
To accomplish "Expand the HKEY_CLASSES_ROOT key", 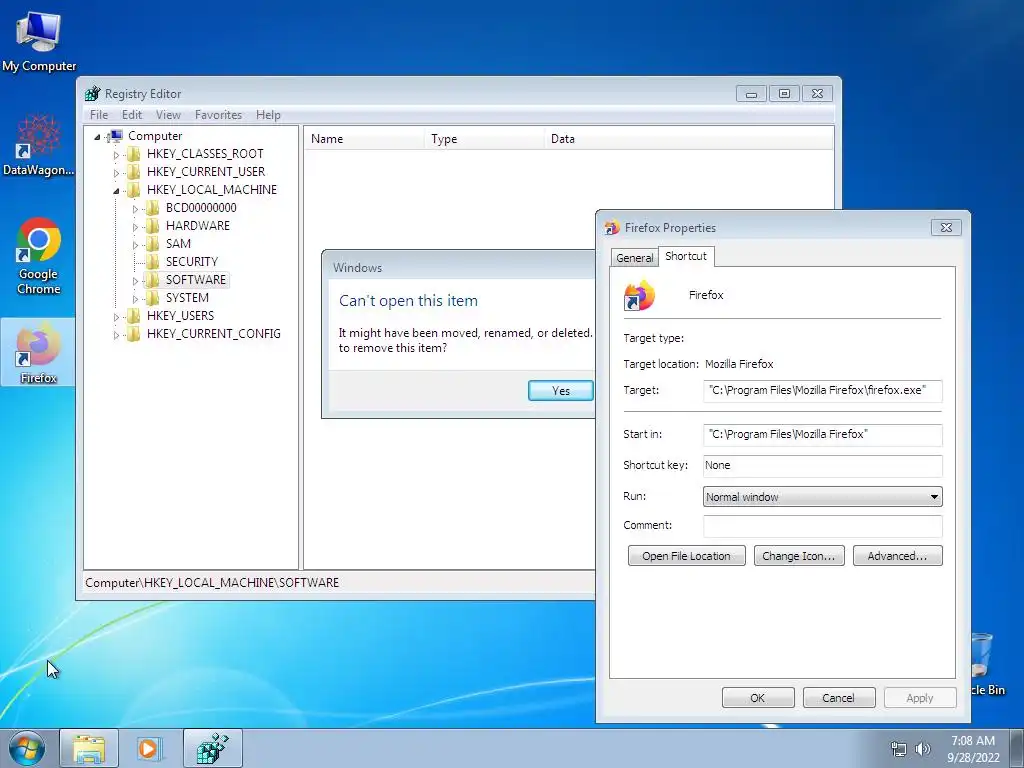I will coord(116,155).
